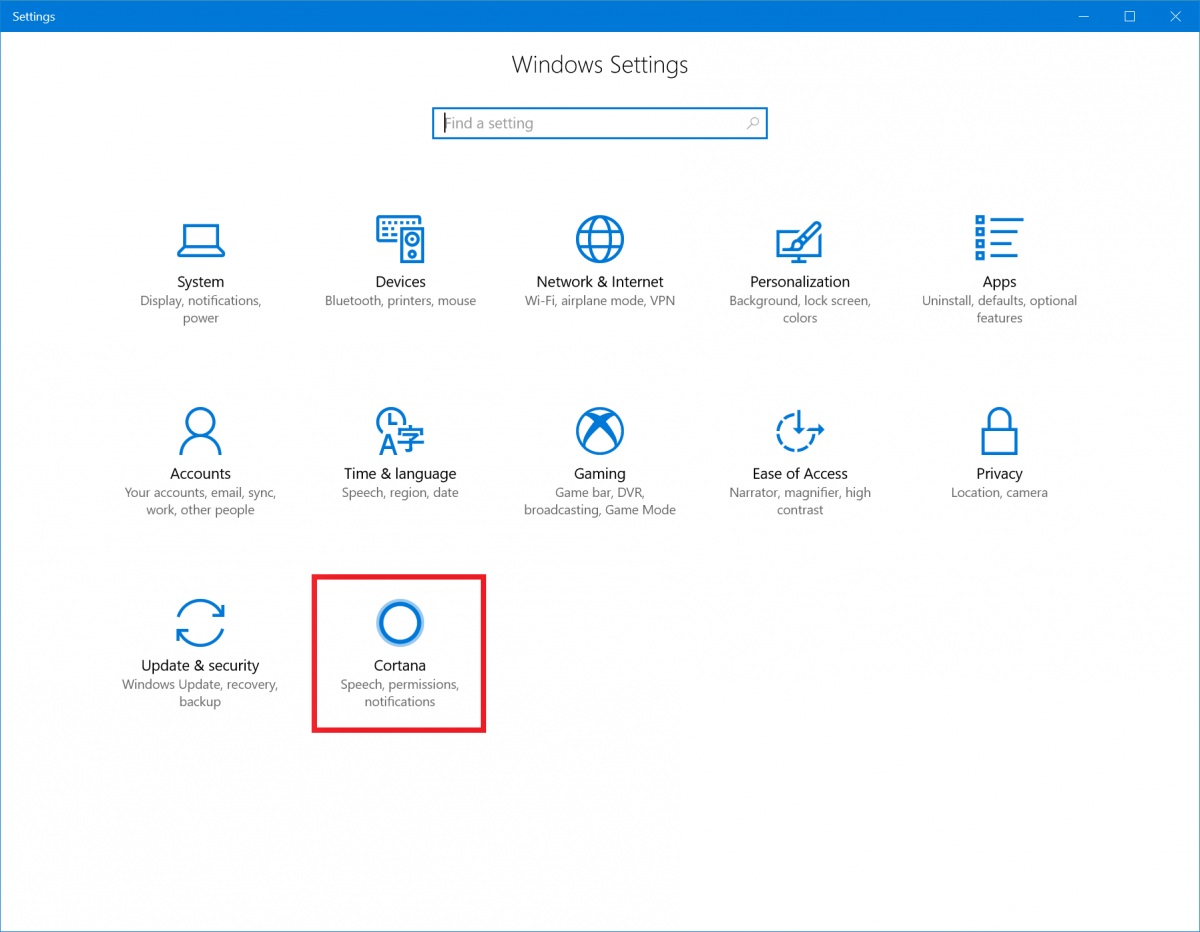Maximize the Settings window
The height and width of the screenshot is (932, 1200).
click(x=1129, y=16)
